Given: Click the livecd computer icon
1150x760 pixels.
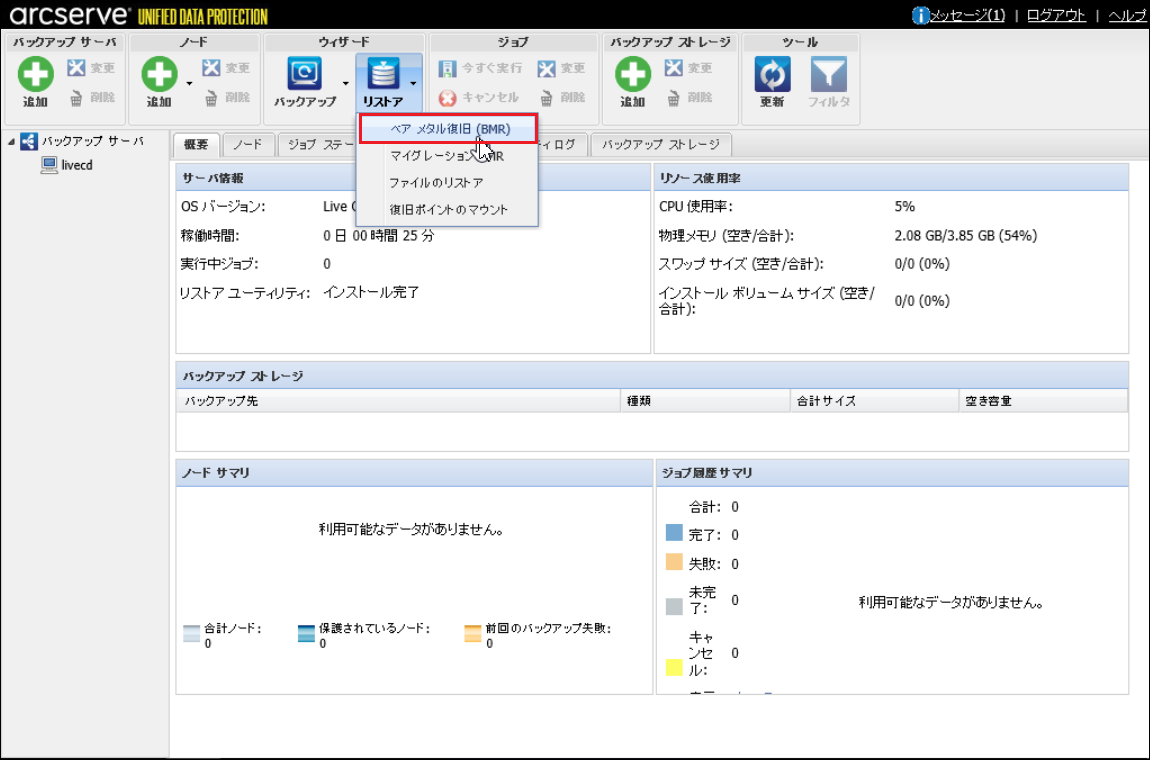Looking at the screenshot, I should (49, 165).
